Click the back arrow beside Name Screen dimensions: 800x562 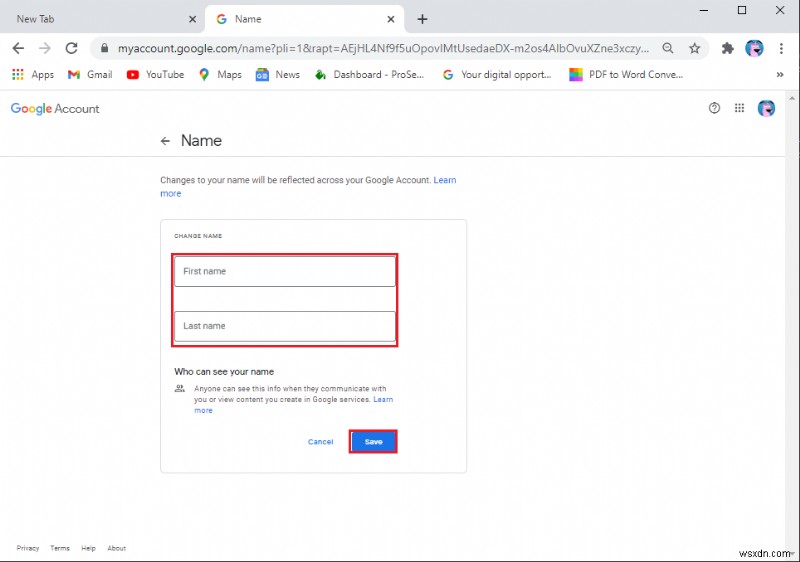[165, 141]
